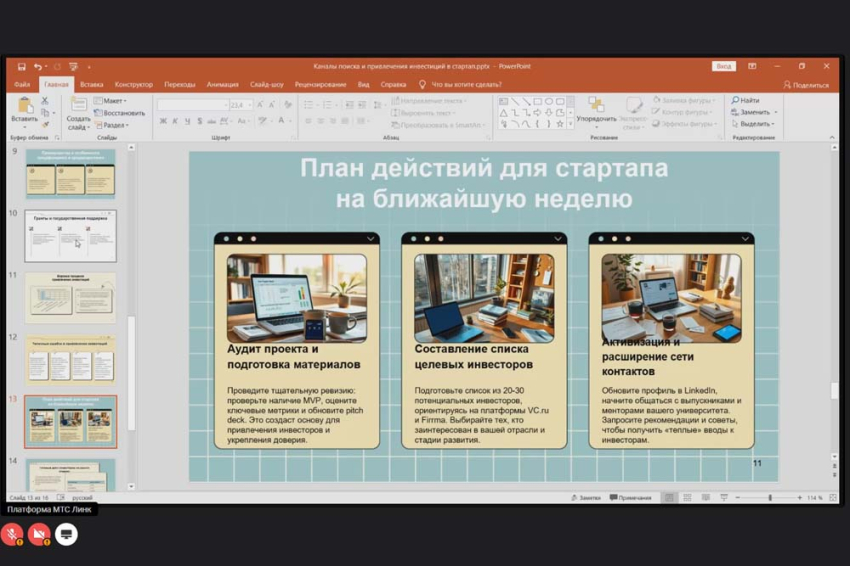
Task: Toggle Bold (Ж) formatting
Action: [x=163, y=121]
